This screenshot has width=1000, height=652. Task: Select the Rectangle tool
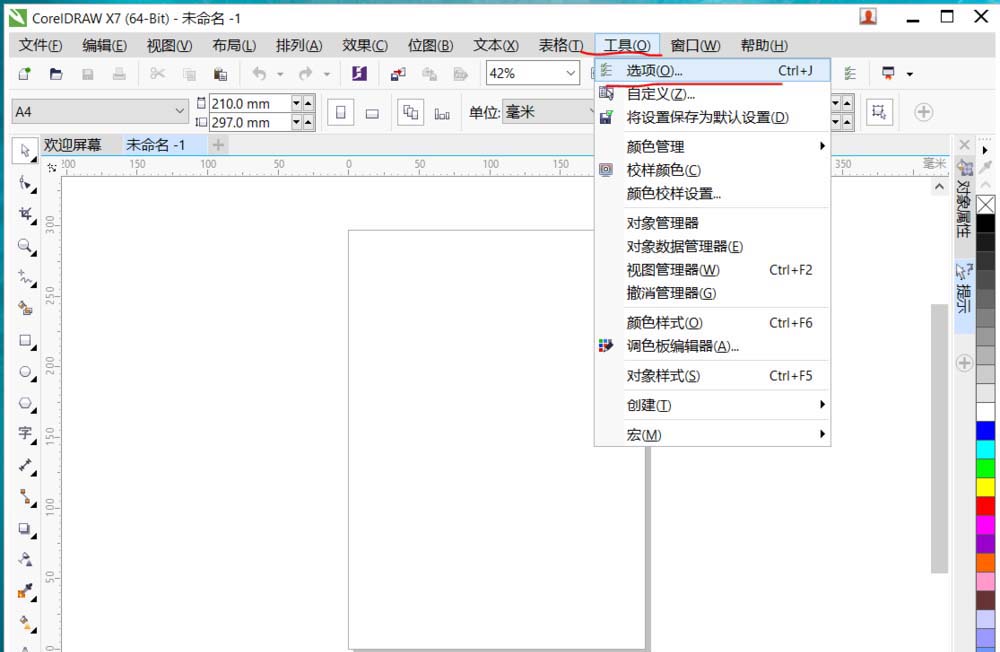pos(26,340)
